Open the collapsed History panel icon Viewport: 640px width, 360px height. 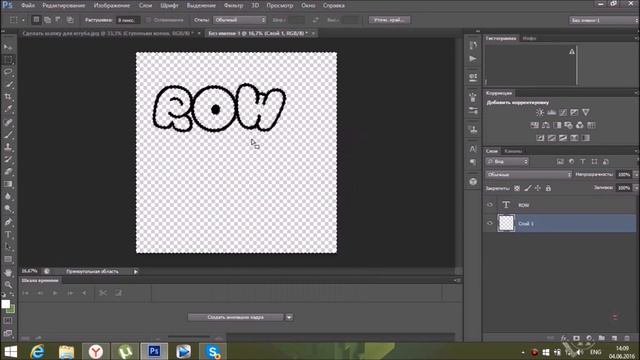[473, 45]
